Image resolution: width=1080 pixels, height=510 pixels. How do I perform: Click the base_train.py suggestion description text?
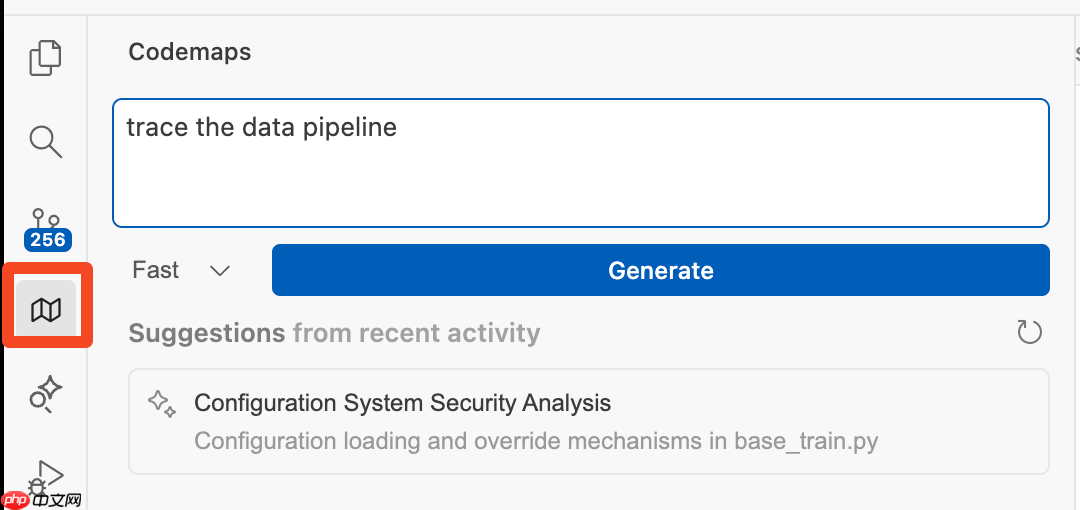point(536,441)
